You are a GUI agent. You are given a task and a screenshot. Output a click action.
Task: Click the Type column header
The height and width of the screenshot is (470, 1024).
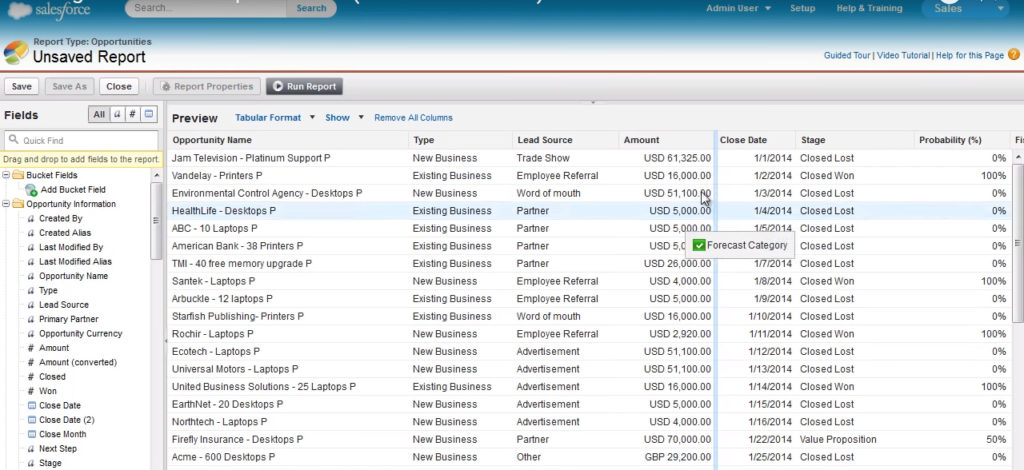(461, 140)
